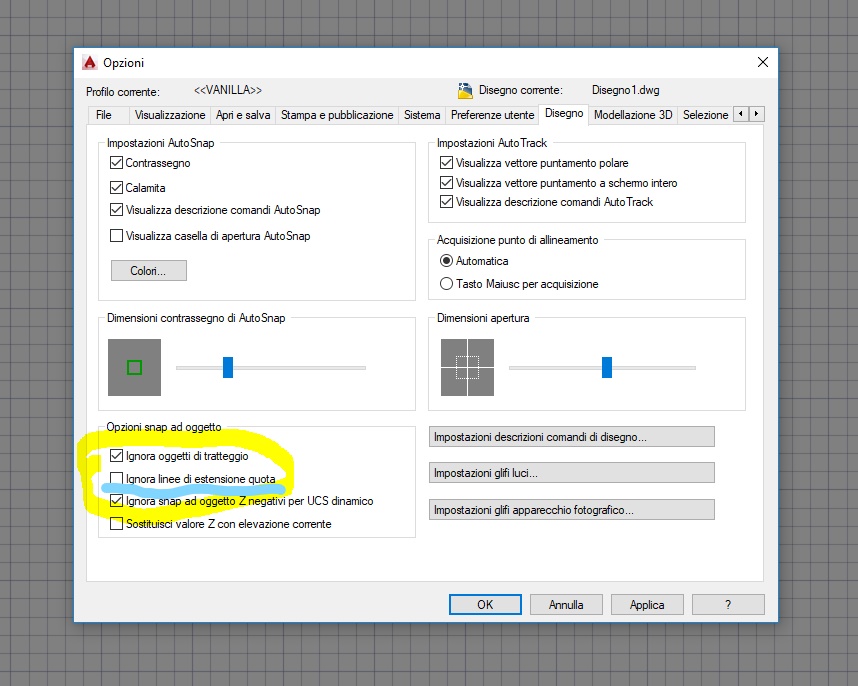Switch to Stampa e pubblicazione tab

click(x=337, y=115)
